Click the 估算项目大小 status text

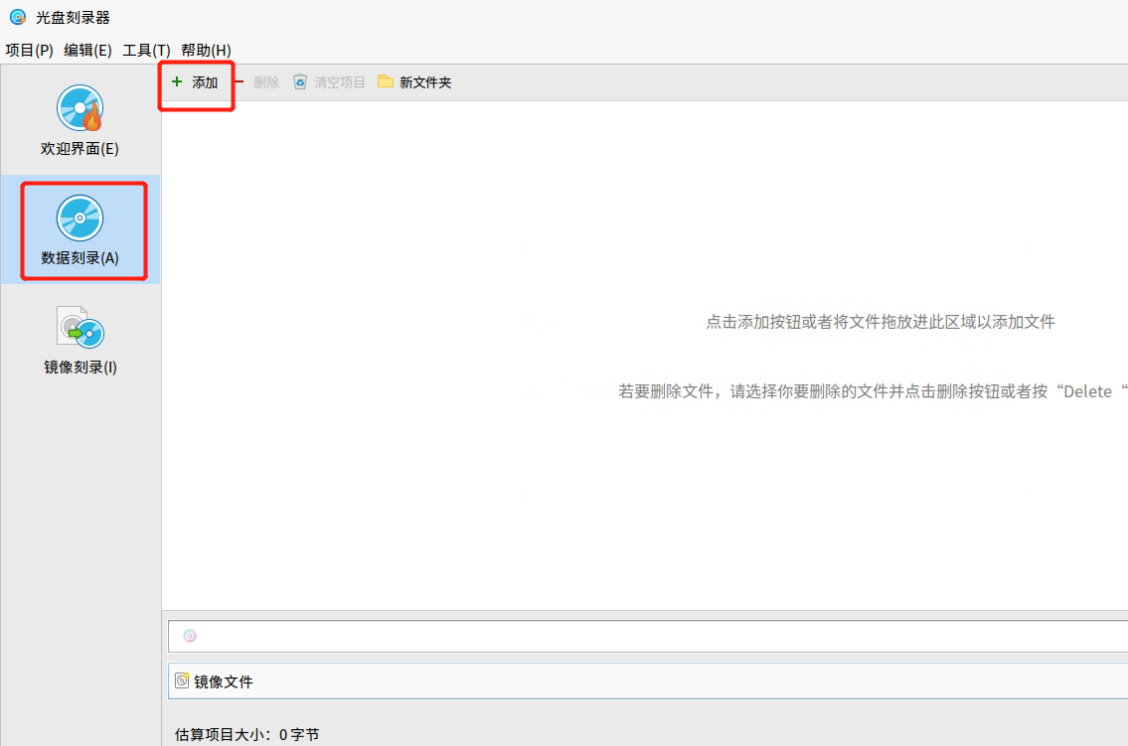click(247, 734)
